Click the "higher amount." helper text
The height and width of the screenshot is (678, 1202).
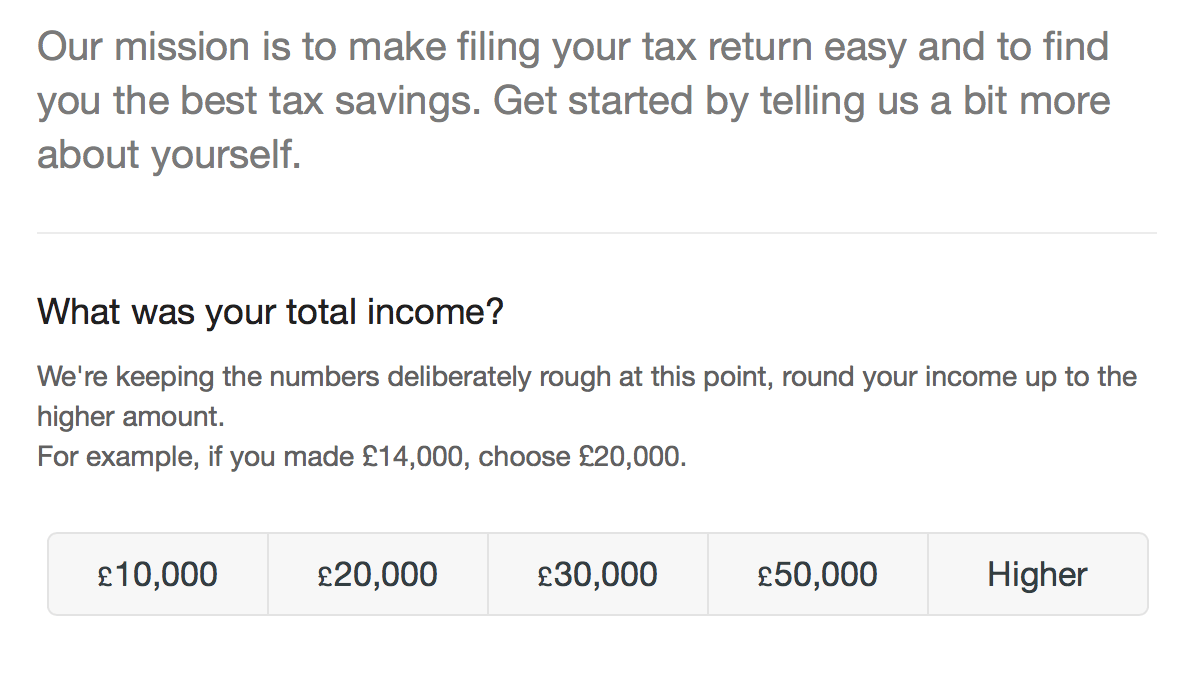[130, 417]
